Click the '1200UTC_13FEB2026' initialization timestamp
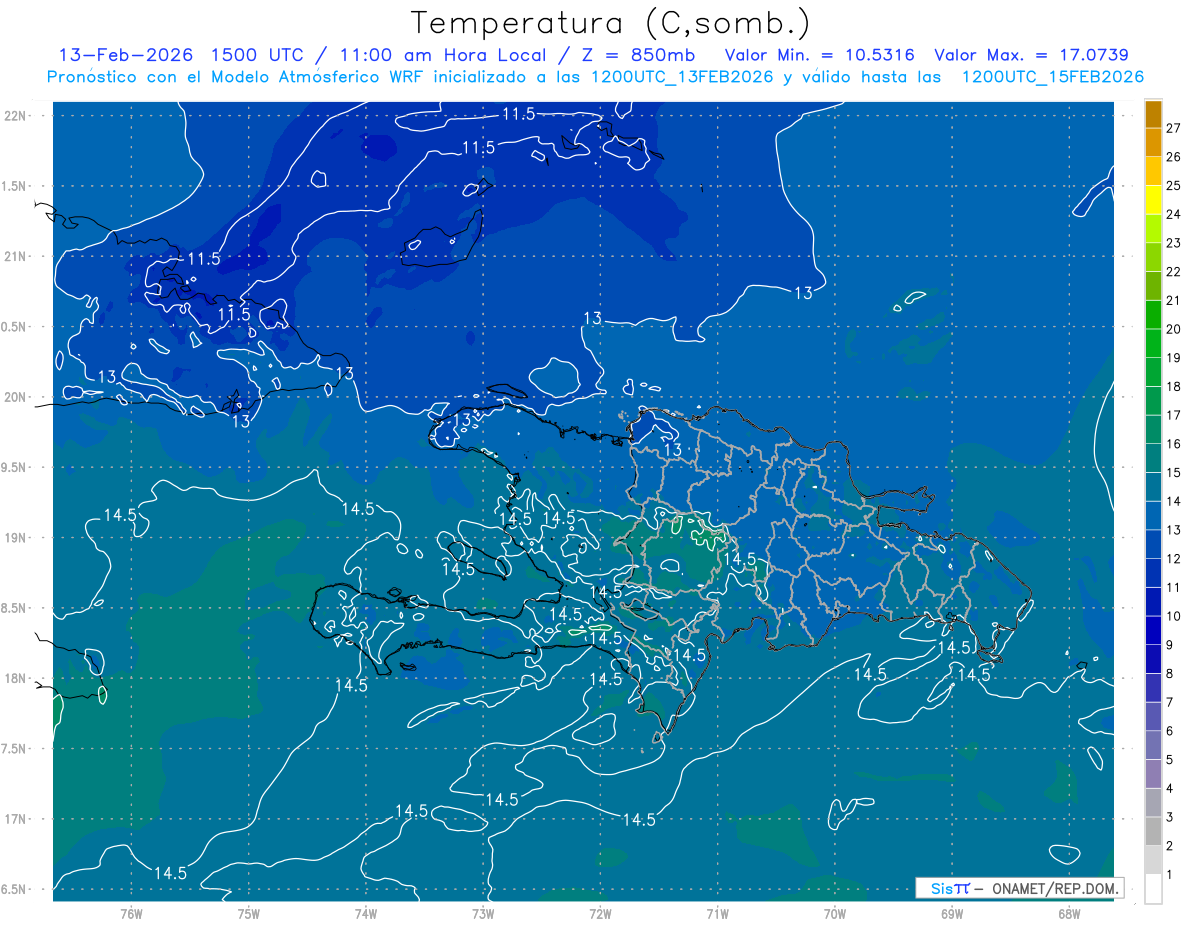Screen dimensions: 1200x927 [x=682, y=77]
